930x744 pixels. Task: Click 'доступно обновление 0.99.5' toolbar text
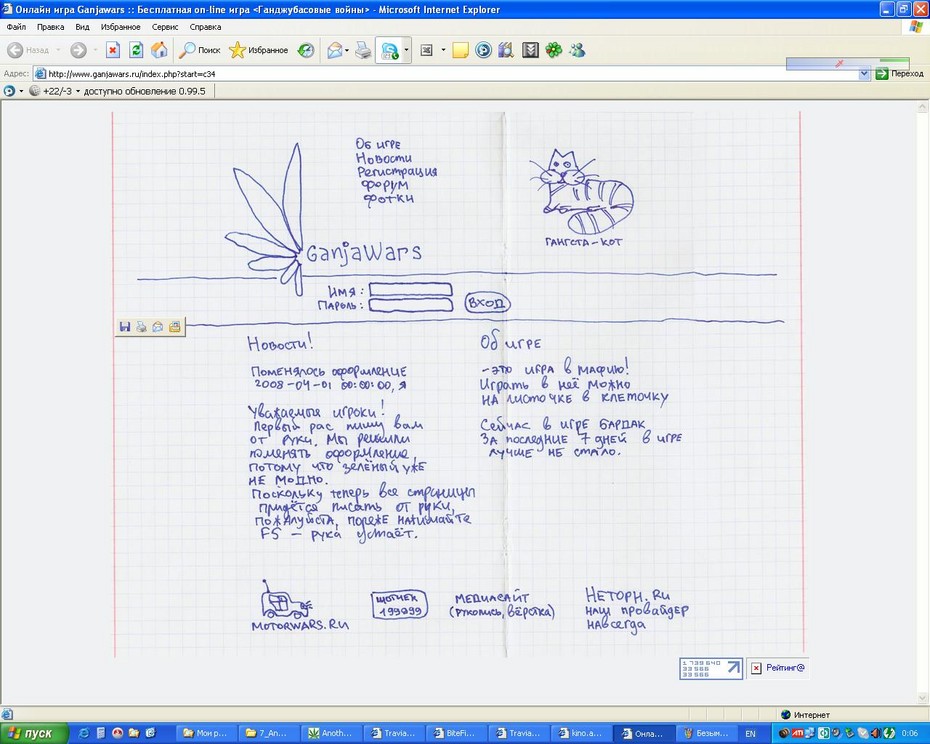pos(145,91)
